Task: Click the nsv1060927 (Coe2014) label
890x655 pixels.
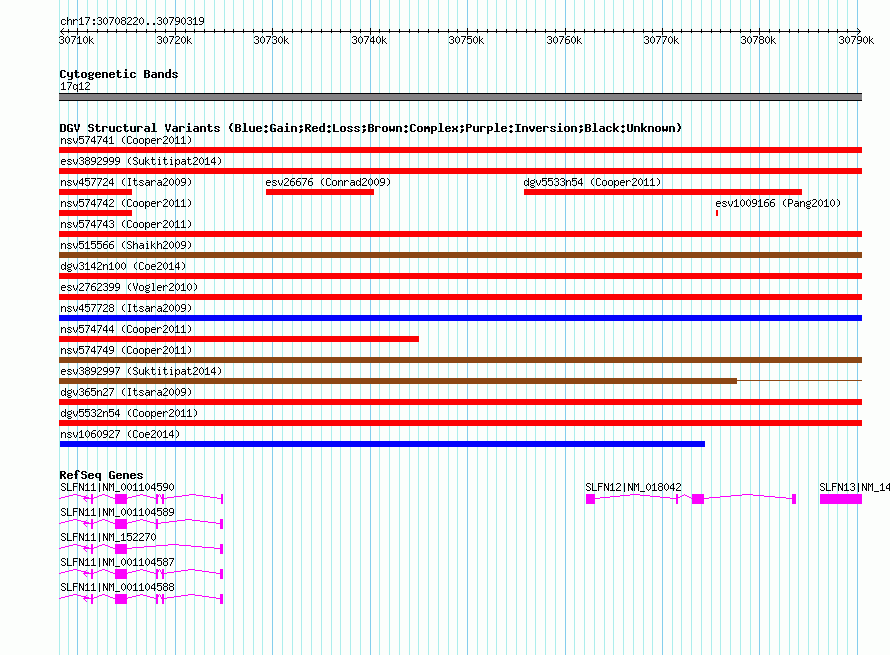Action: tap(120, 434)
